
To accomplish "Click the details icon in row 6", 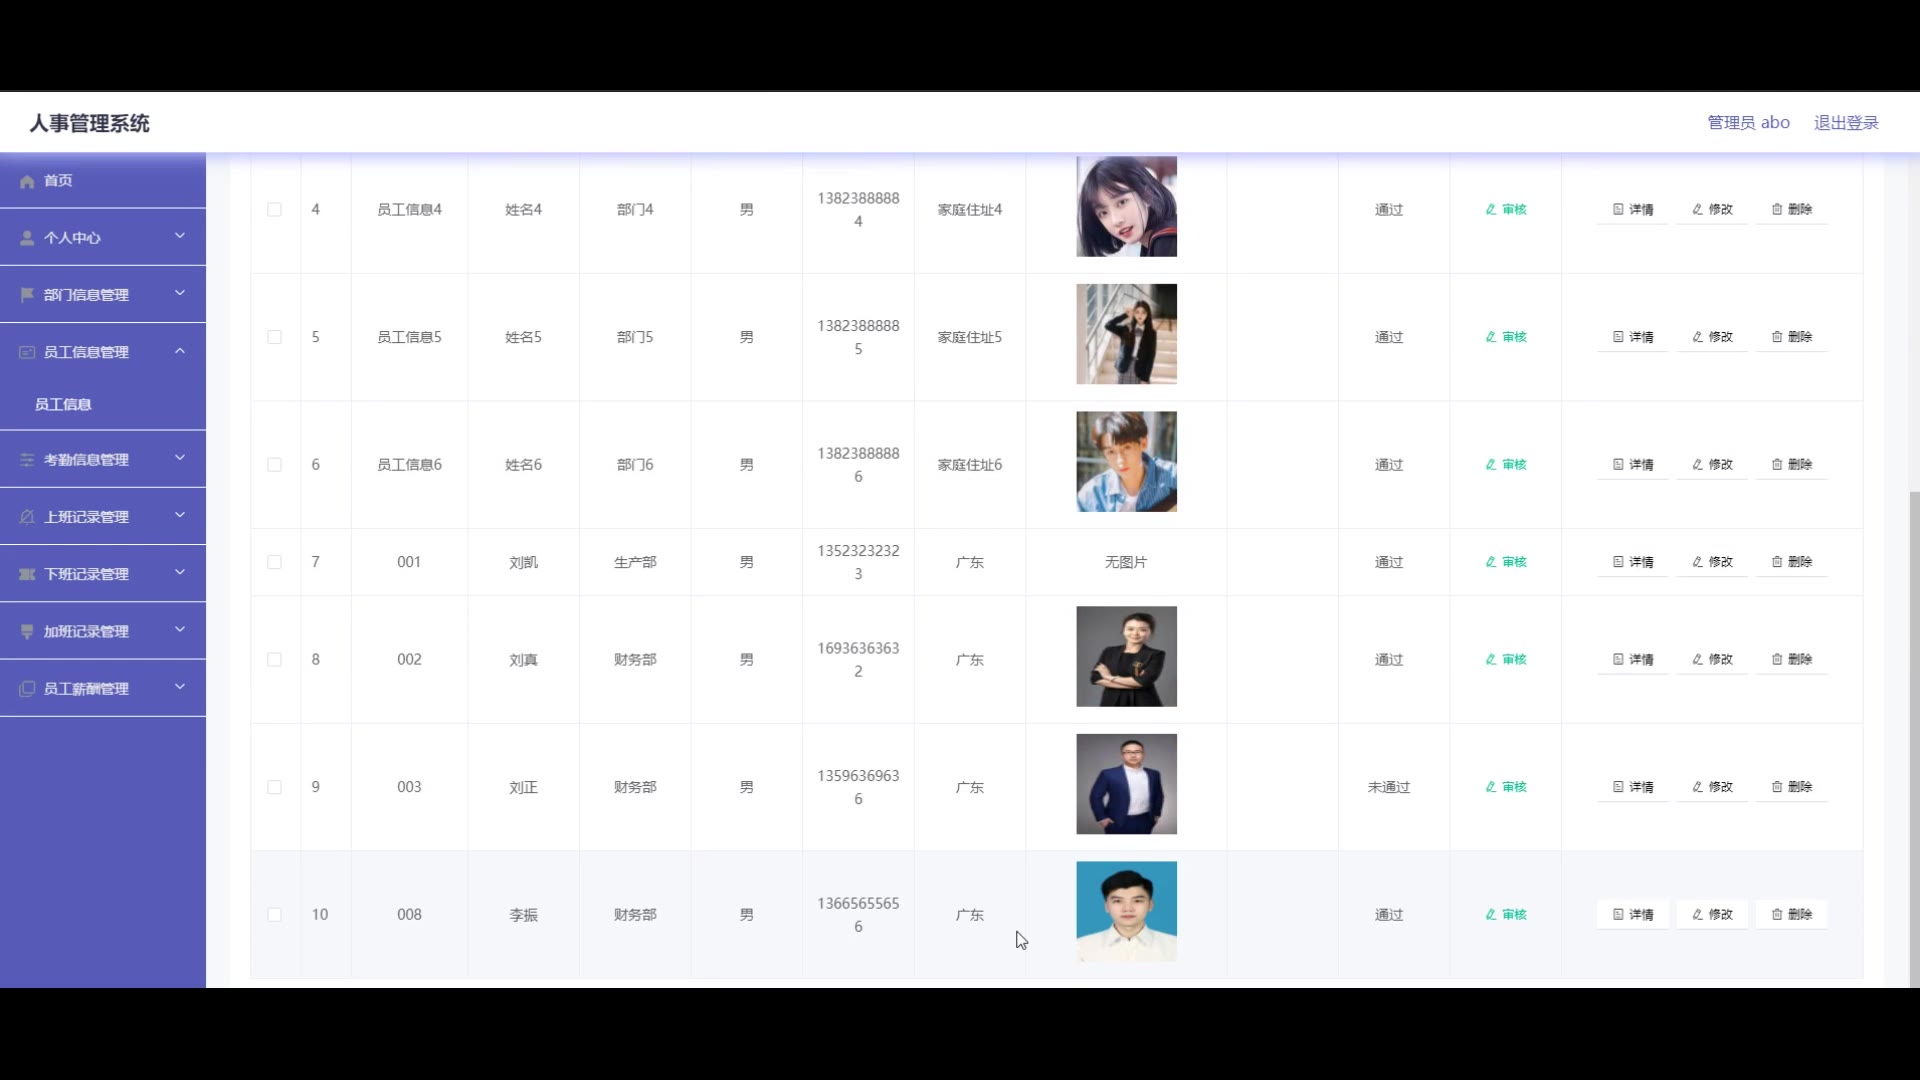I will pos(1618,464).
